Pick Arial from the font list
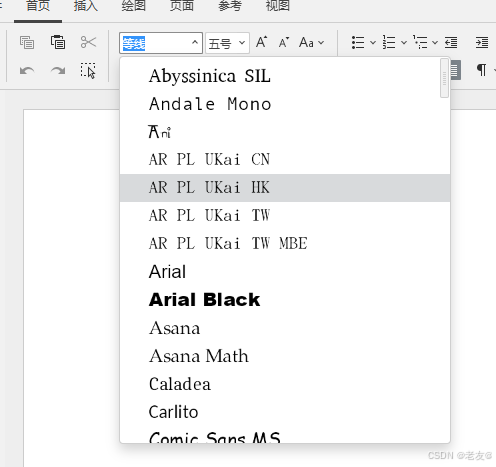The width and height of the screenshot is (496, 467). (x=285, y=272)
